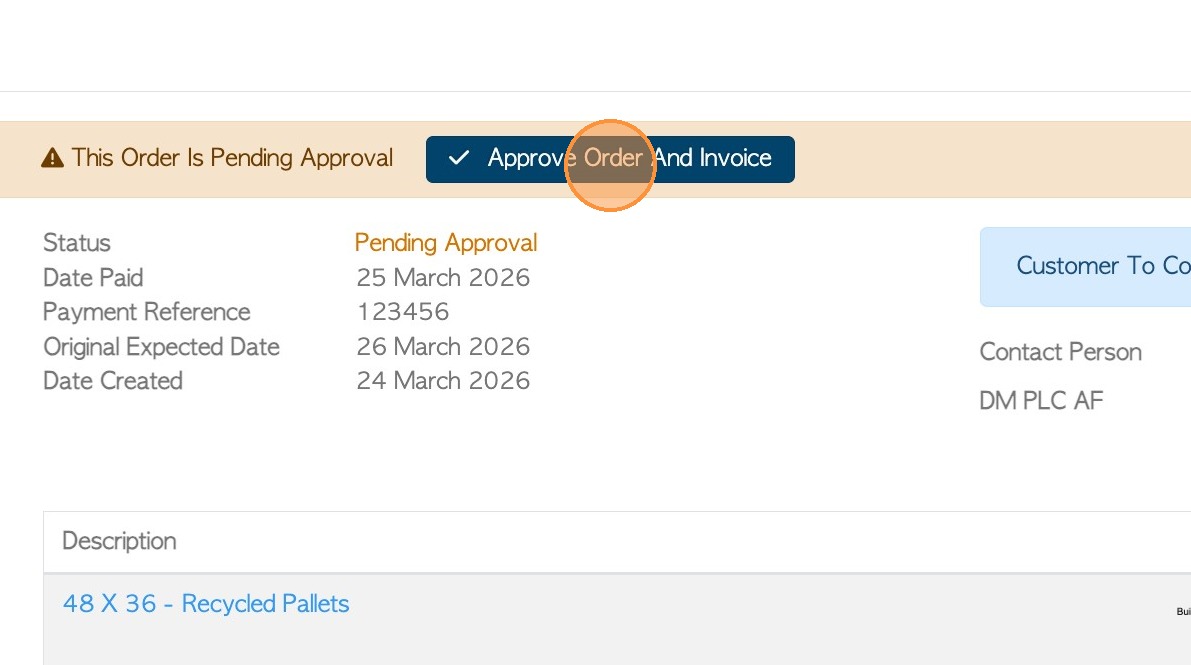Click the Payment Reference label
Image resolution: width=1191 pixels, height=665 pixels.
[147, 312]
